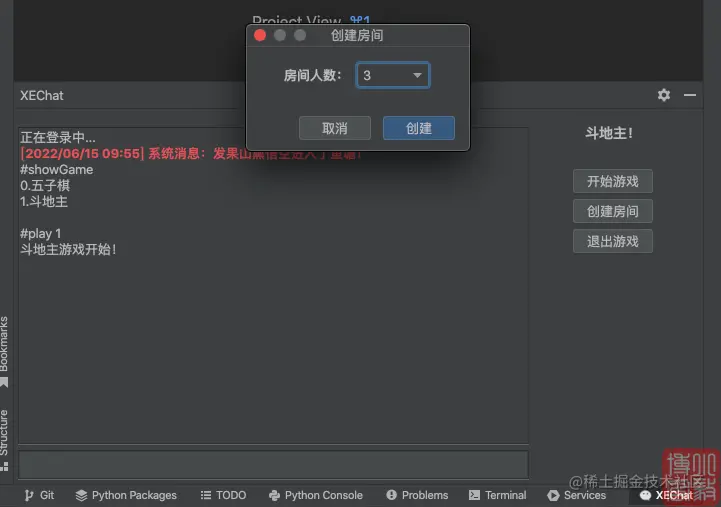
Task: Open the Python Packages tool window
Action: tap(126, 495)
